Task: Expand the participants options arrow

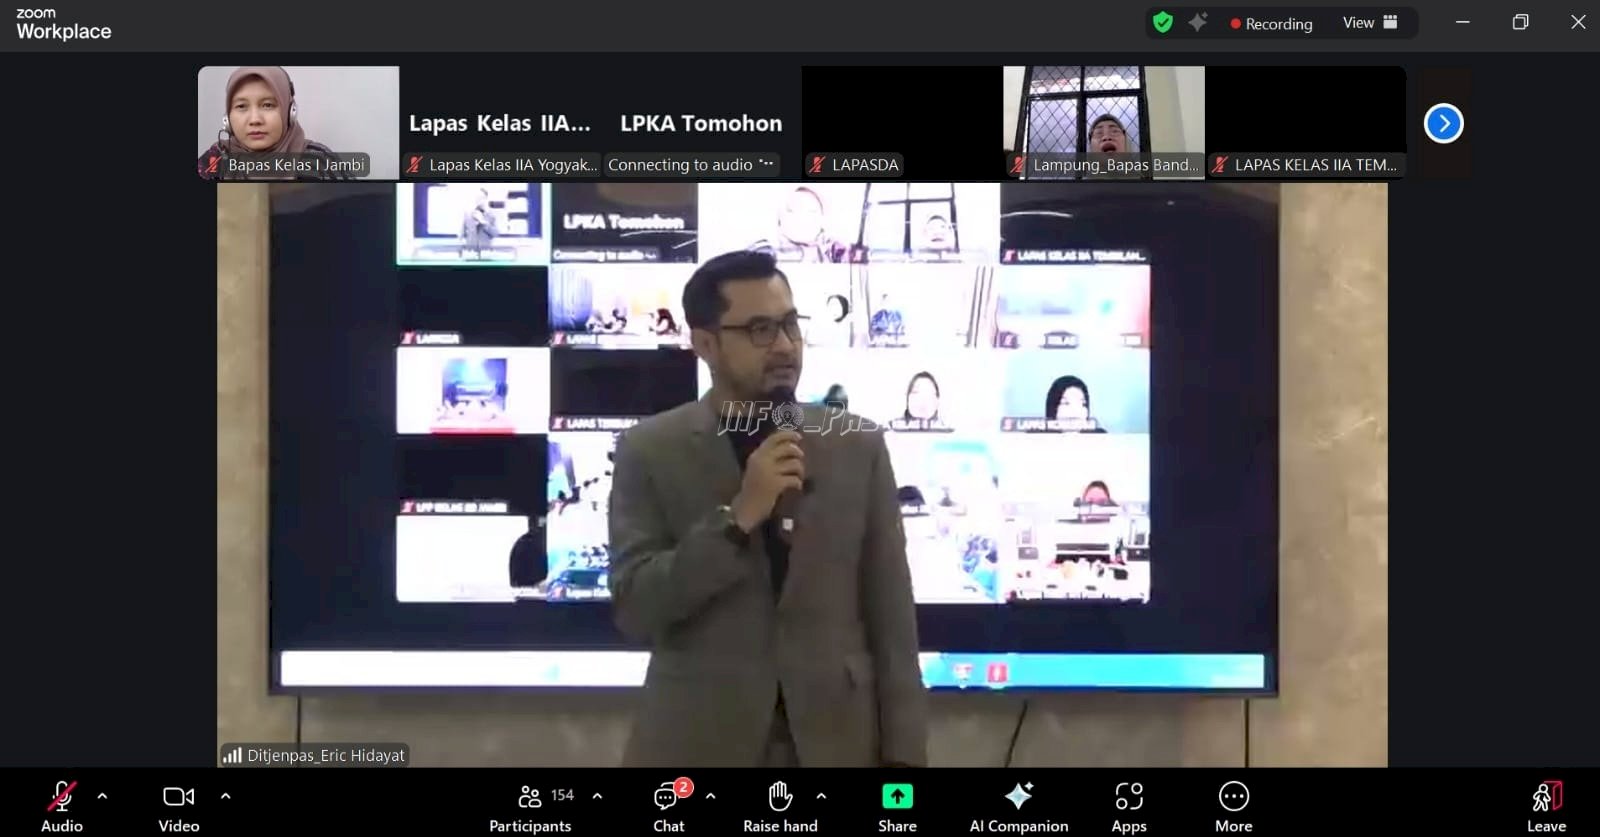Action: coord(597,796)
